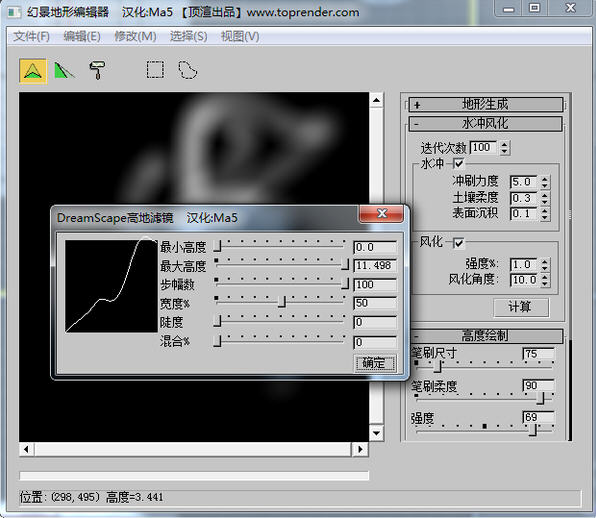Click the 笔刷柔度 slider handle
The height and width of the screenshot is (518, 596).
540,398
